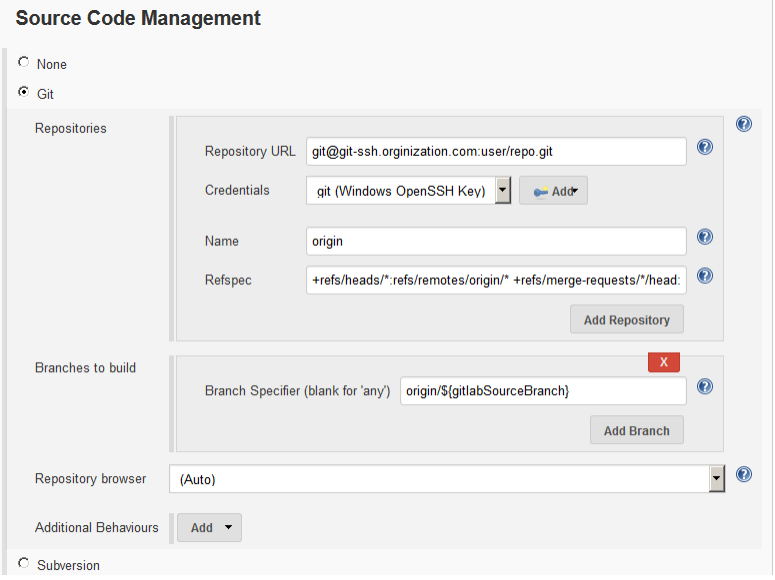Select the Git source control option
Screen dimensions: 775x580
pyautogui.click(x=23, y=91)
